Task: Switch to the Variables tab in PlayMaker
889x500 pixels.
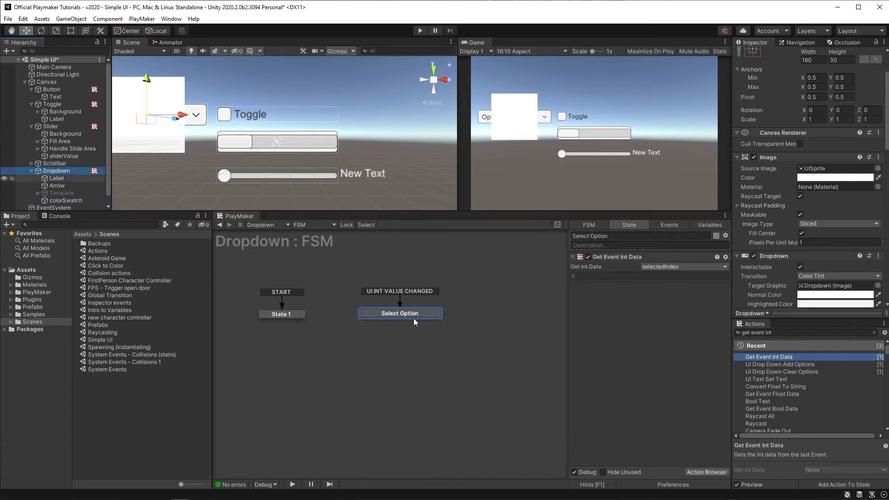Action: click(x=709, y=225)
